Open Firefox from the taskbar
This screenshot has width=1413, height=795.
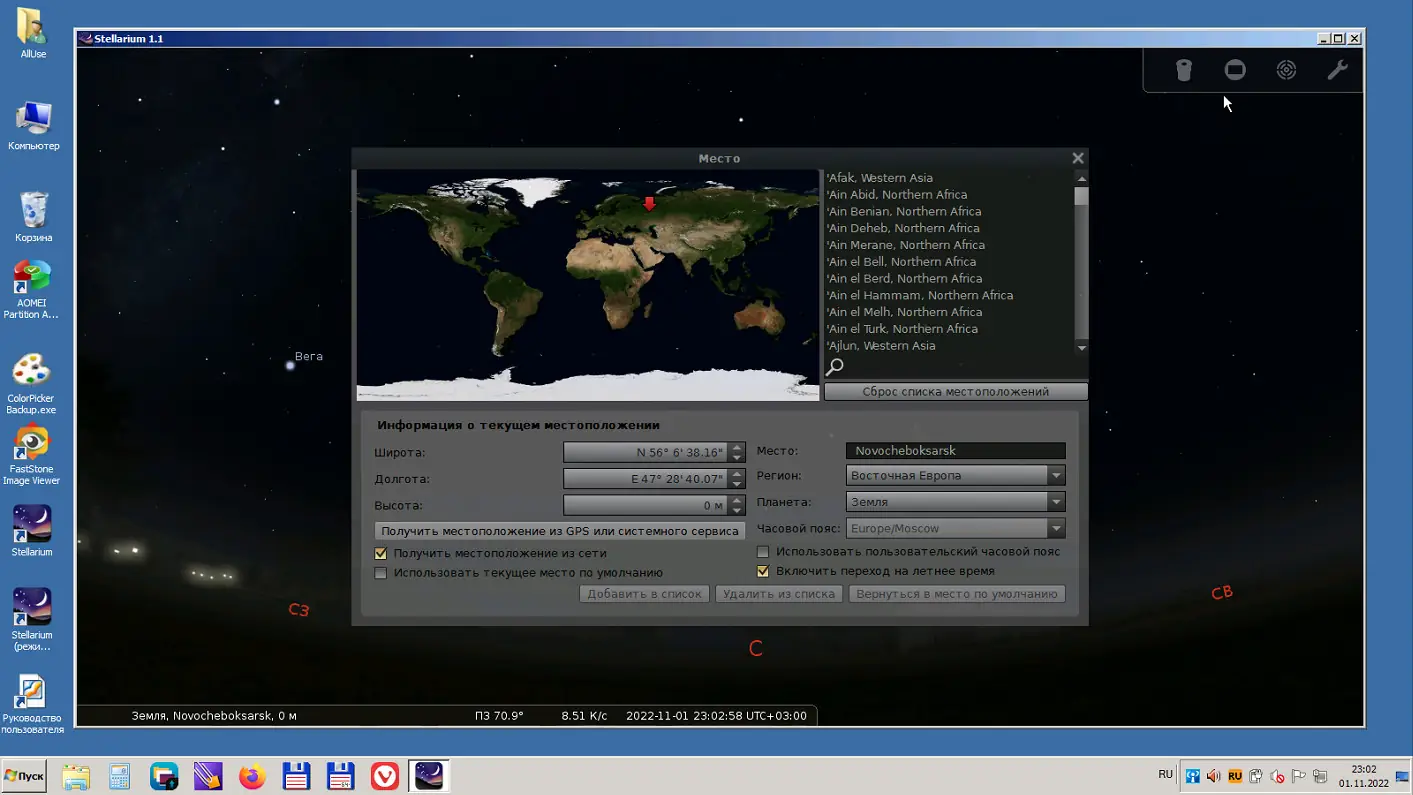tap(252, 776)
